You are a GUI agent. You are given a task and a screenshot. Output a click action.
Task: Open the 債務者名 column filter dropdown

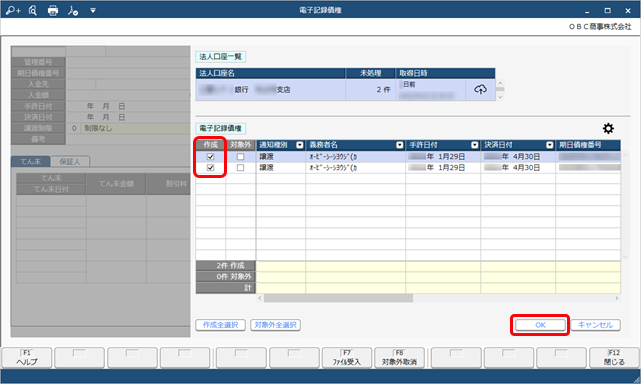[x=399, y=145]
